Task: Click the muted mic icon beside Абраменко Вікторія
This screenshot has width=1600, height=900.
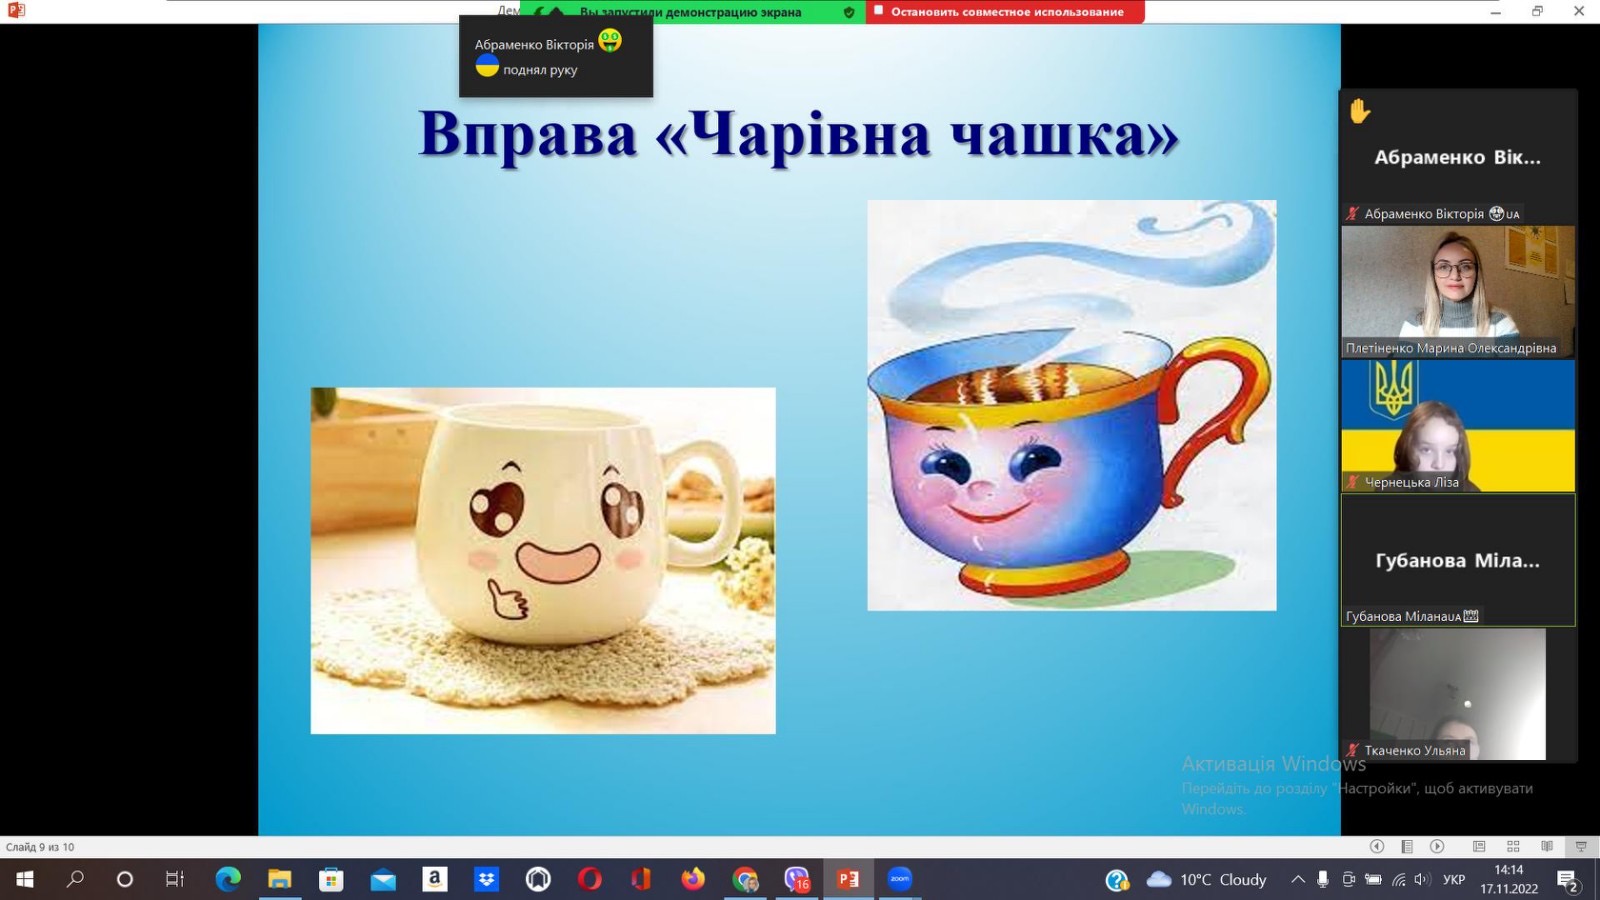Action: pos(1353,213)
